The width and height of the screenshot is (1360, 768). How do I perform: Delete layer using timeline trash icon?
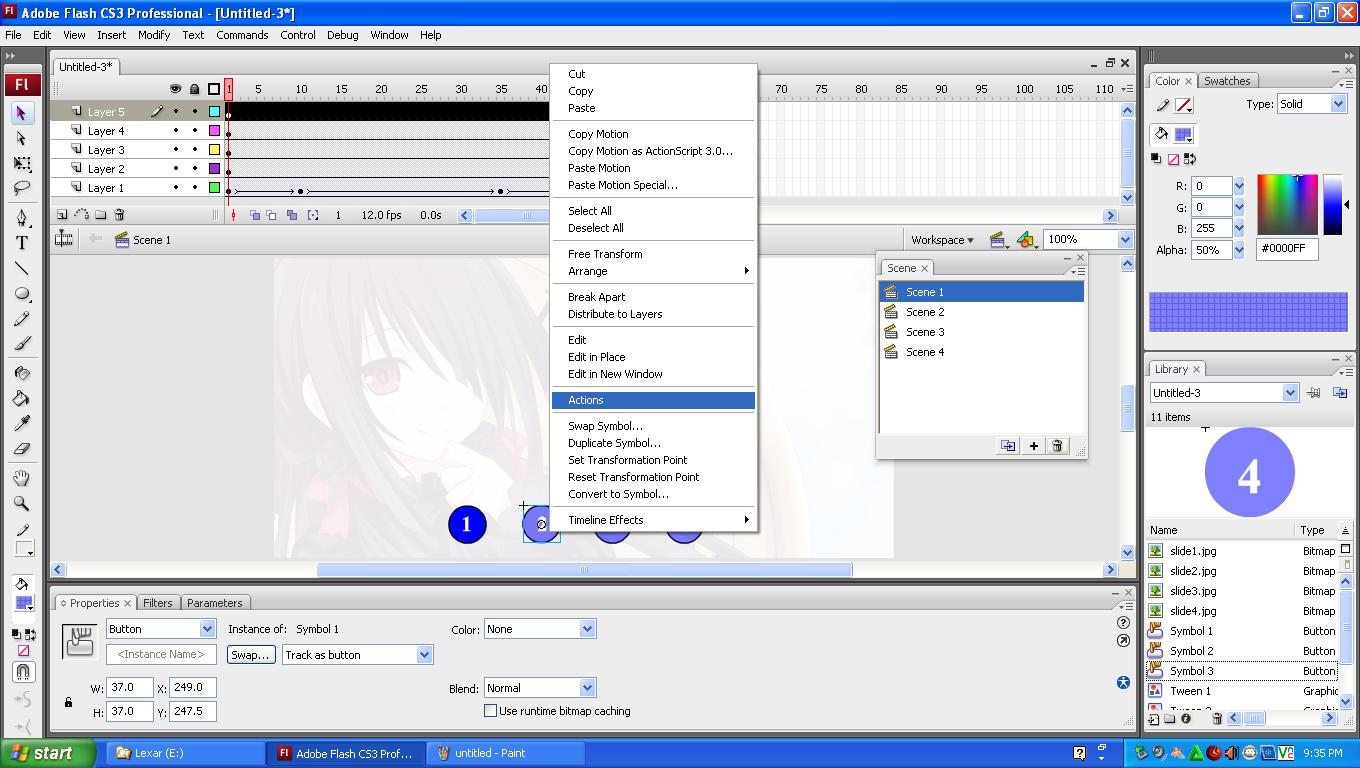[119, 215]
